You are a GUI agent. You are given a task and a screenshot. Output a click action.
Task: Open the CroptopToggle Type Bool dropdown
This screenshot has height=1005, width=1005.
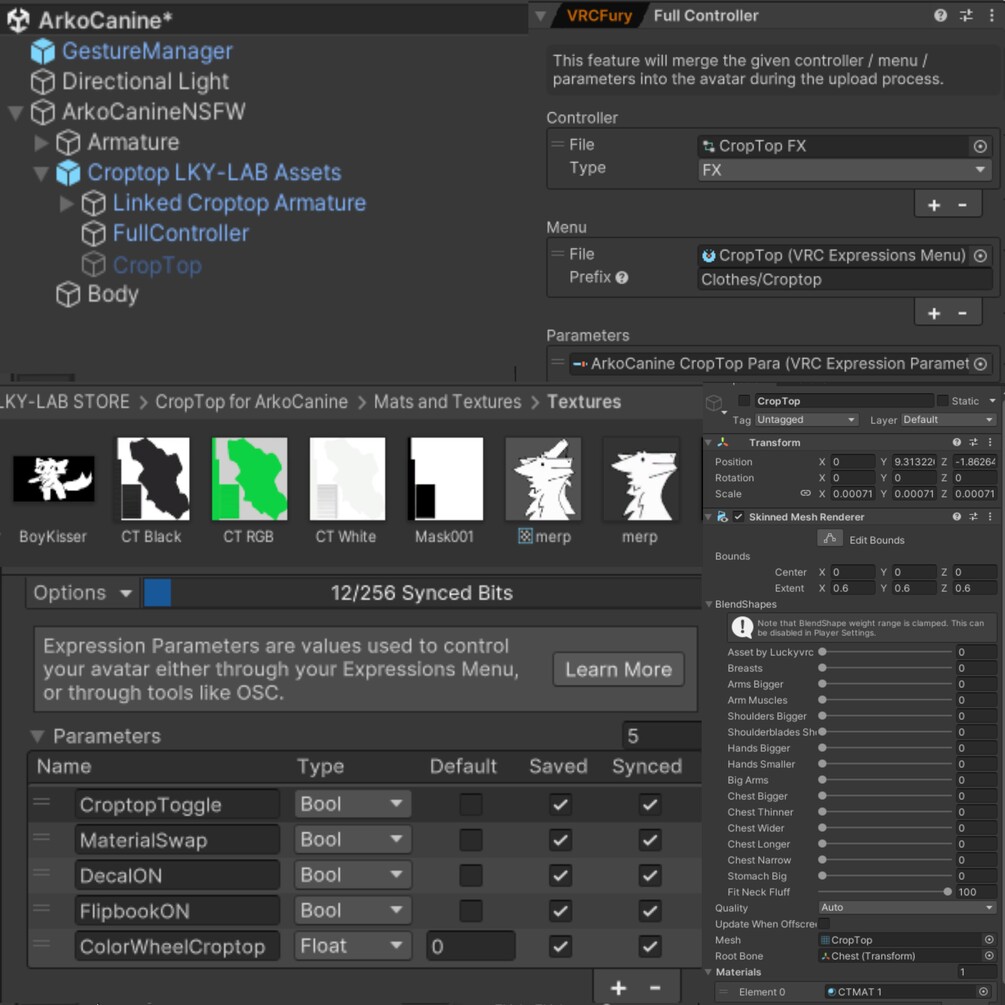(352, 804)
